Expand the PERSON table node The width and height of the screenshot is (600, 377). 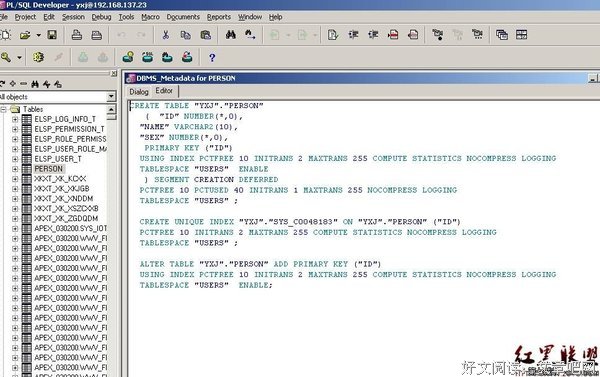pos(15,169)
